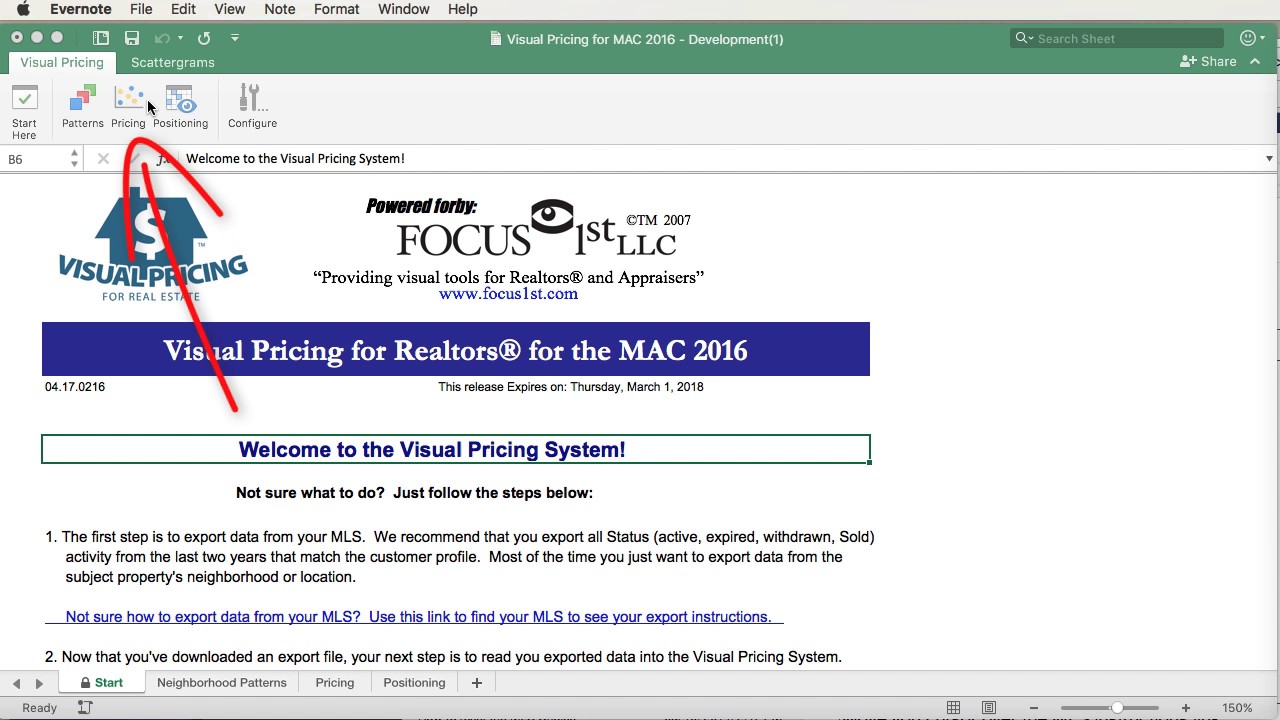Viewport: 1280px width, 720px height.
Task: Switch to Normal view icon
Action: [954, 708]
